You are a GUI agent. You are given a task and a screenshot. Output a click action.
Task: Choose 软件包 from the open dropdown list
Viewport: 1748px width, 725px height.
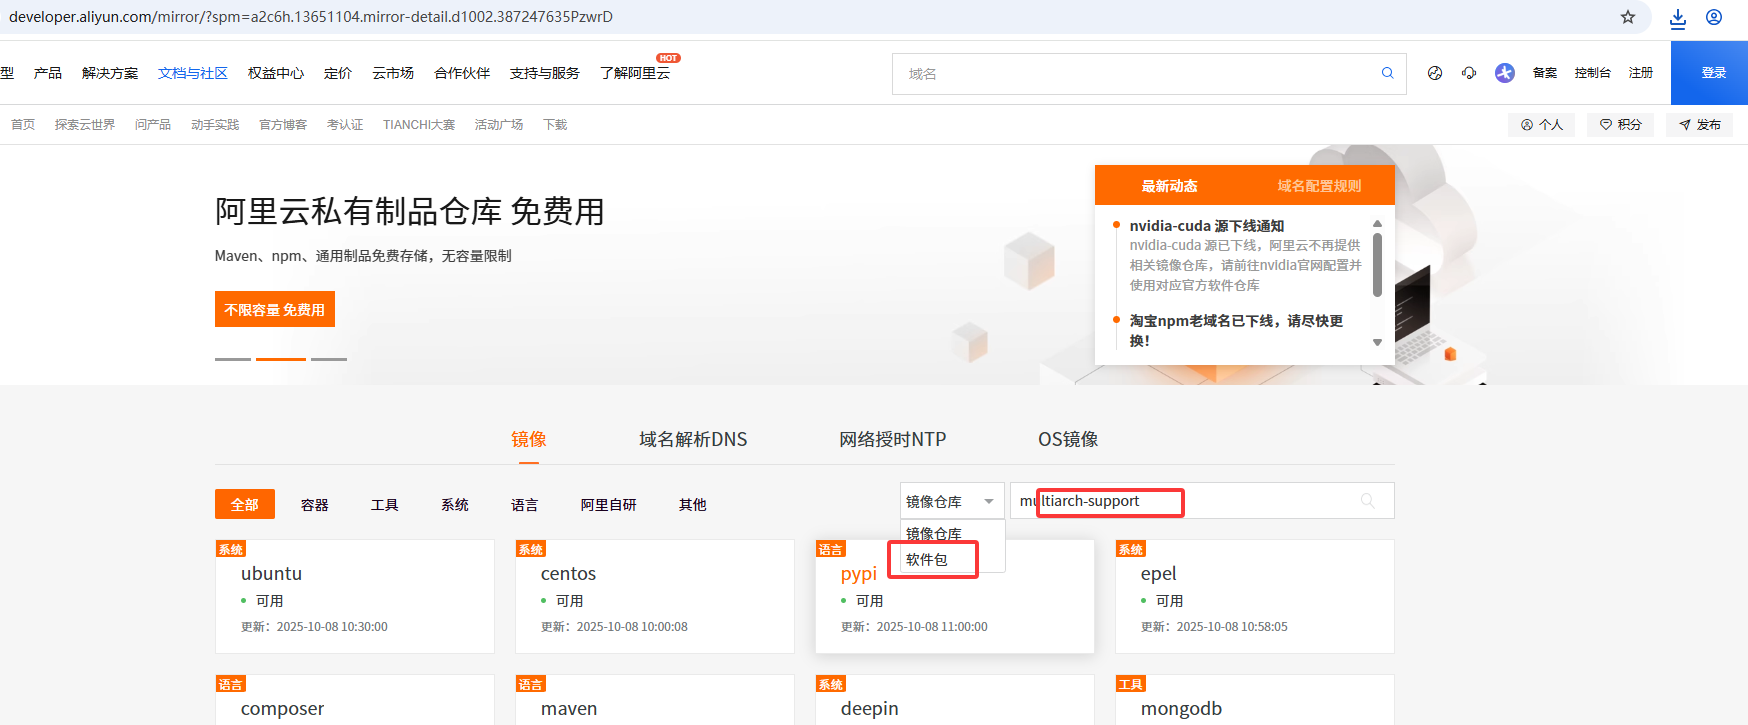point(927,560)
